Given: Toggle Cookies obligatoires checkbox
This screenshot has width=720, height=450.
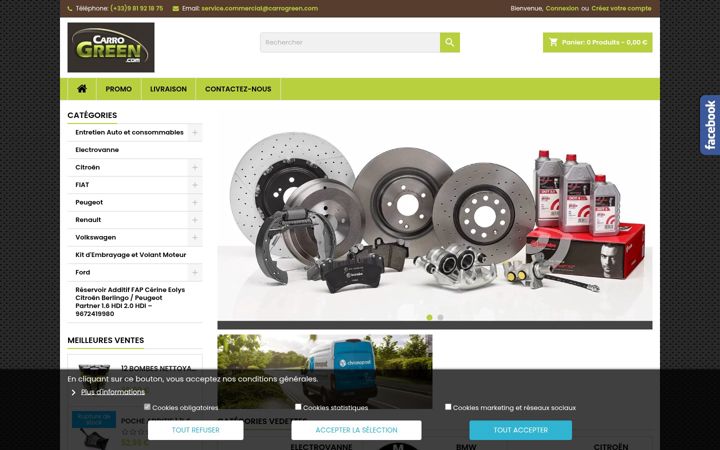Looking at the screenshot, I should (x=147, y=407).
